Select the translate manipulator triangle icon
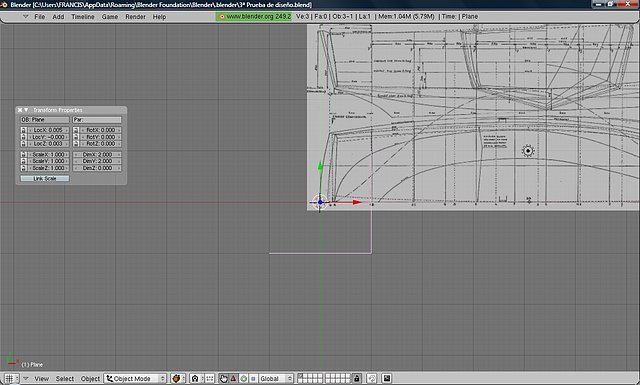640x385 pixels. [233, 378]
